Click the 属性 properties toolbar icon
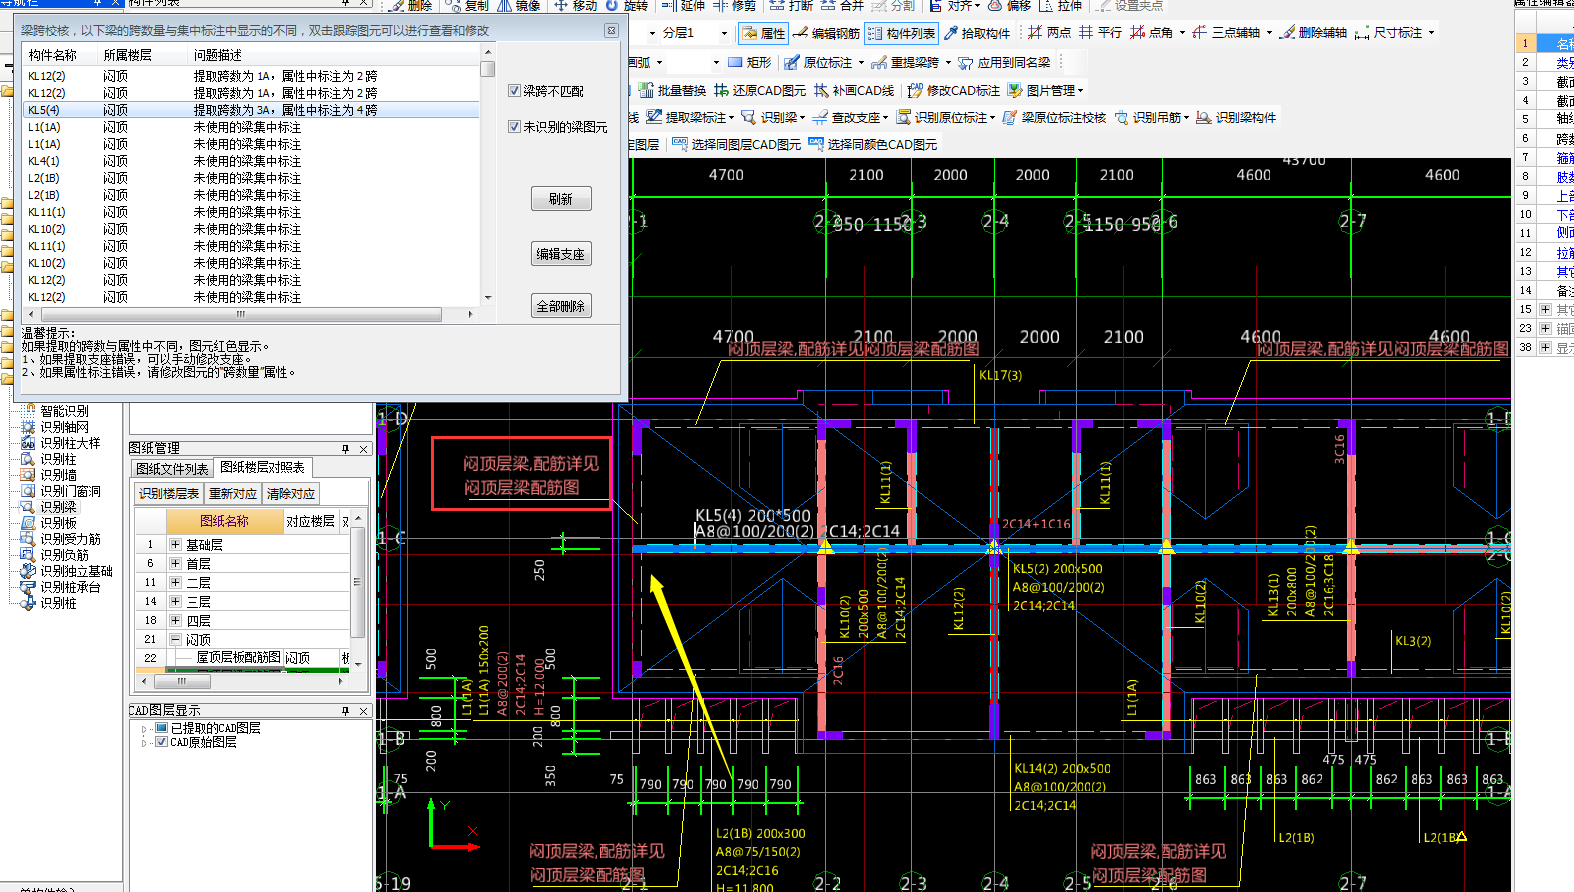The image size is (1574, 892). tap(763, 33)
